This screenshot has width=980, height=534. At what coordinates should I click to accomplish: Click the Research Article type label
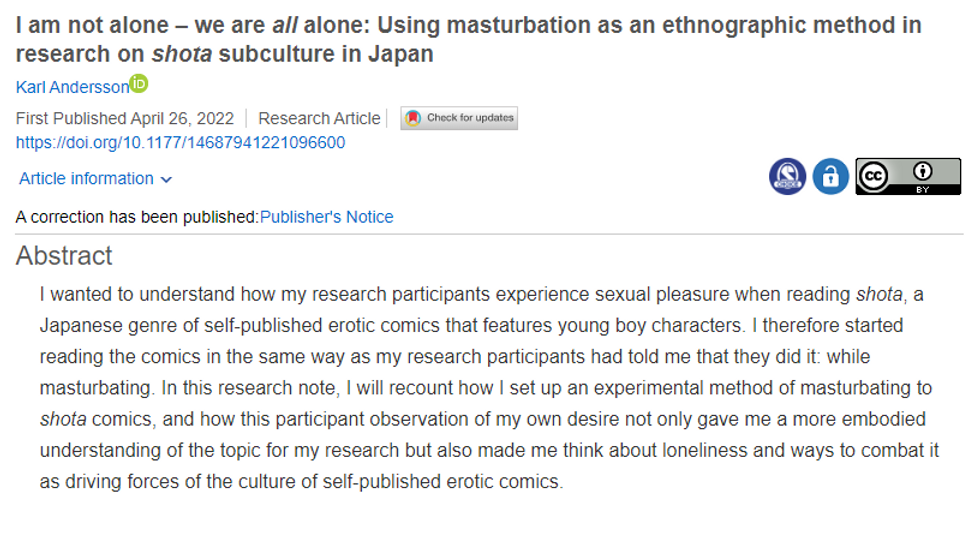coord(319,118)
